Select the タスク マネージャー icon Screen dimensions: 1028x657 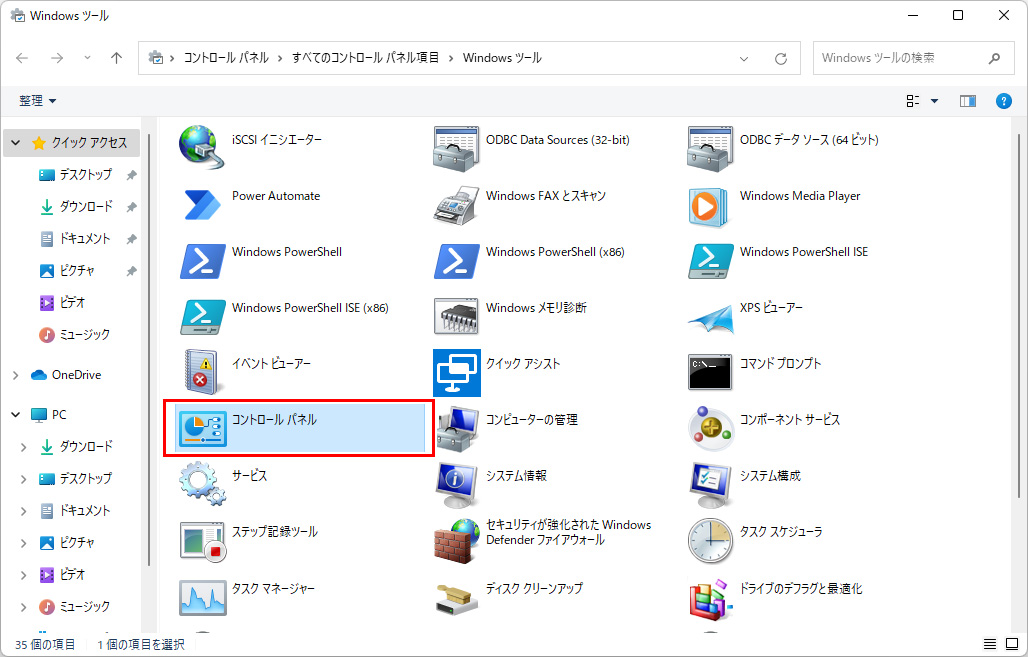tap(203, 597)
